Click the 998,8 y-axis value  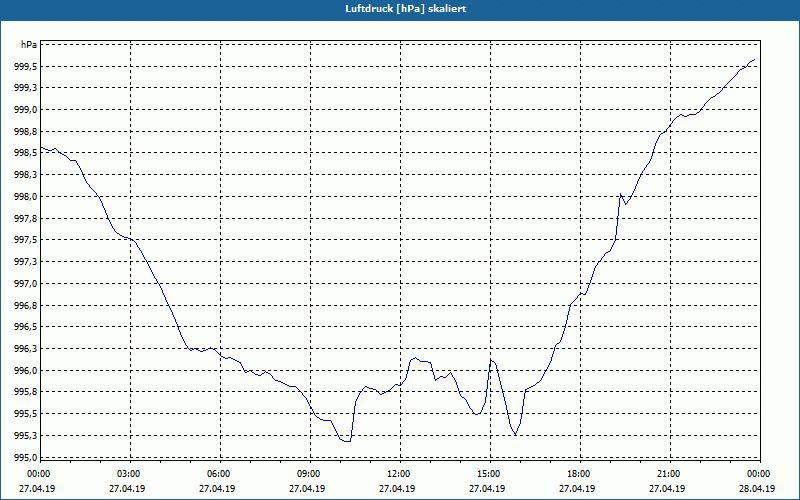[25, 132]
